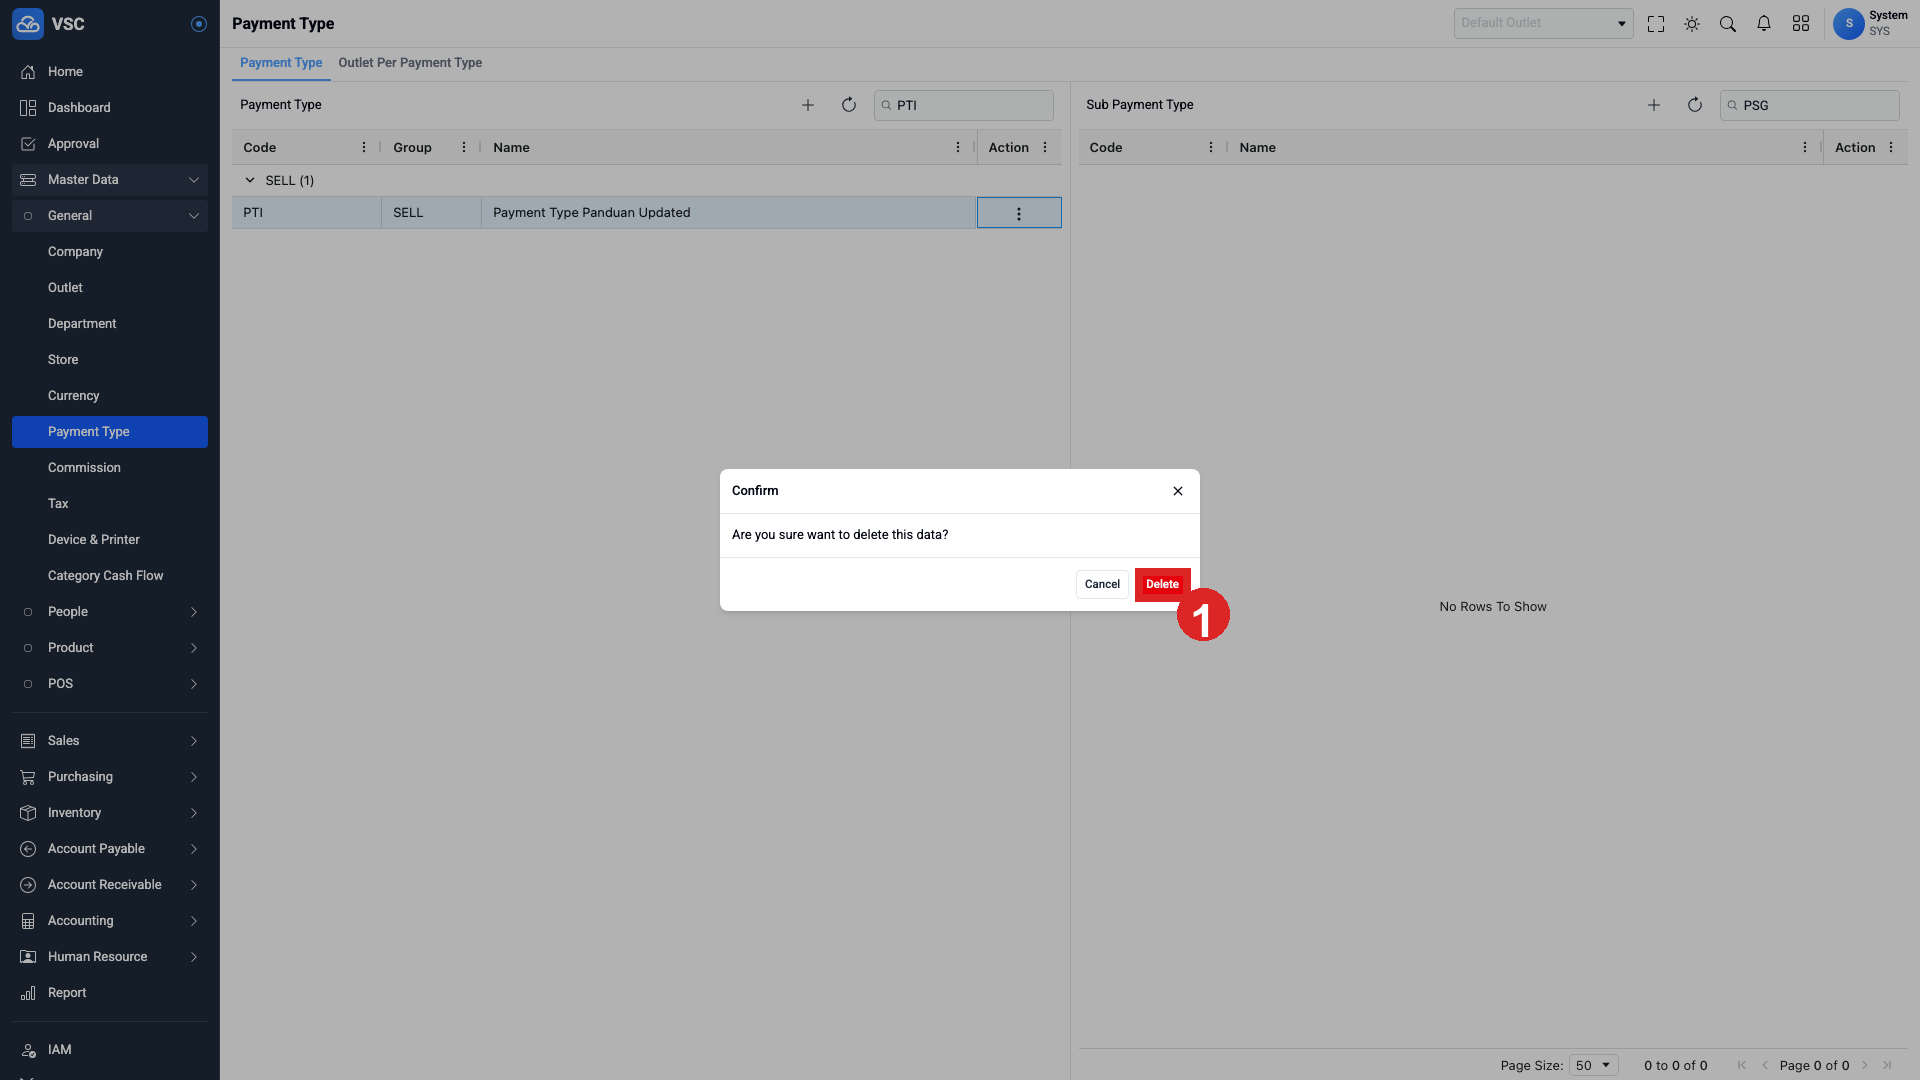Expand the Account Payable menu
The image size is (1920, 1080).
point(110,849)
